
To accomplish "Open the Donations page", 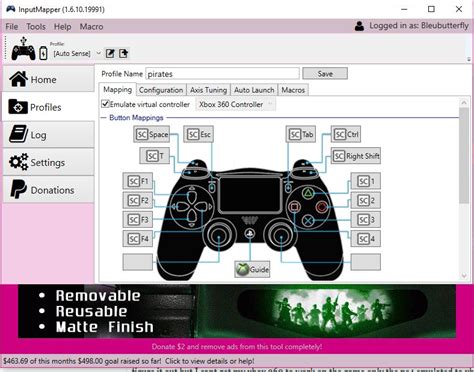I will click(49, 190).
